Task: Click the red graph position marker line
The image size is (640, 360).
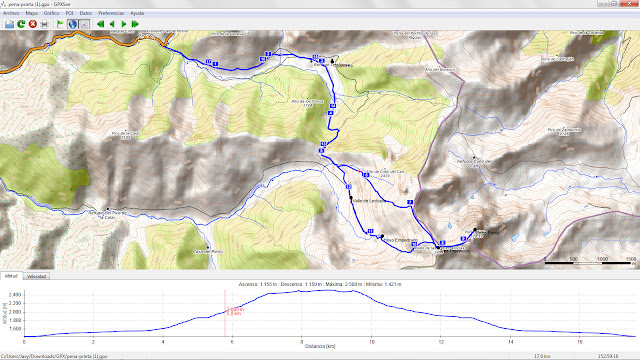Action: tap(225, 313)
